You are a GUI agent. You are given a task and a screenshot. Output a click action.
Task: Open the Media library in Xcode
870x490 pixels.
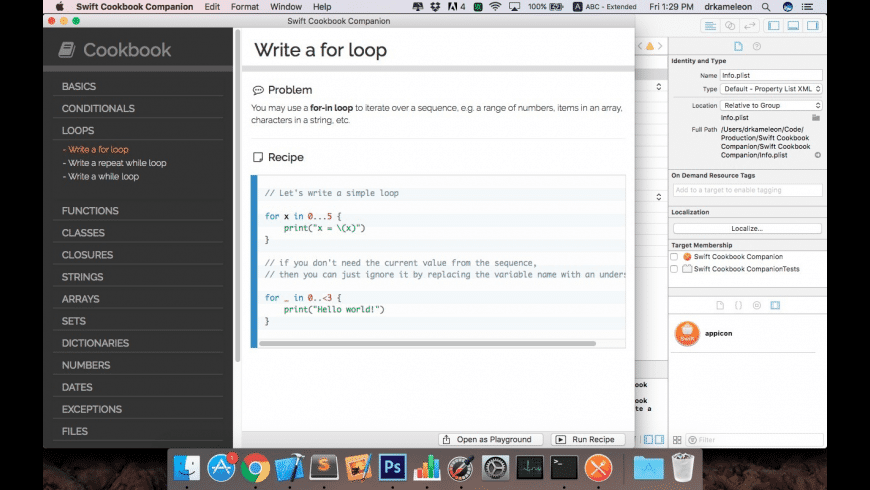pyautogui.click(x=775, y=305)
